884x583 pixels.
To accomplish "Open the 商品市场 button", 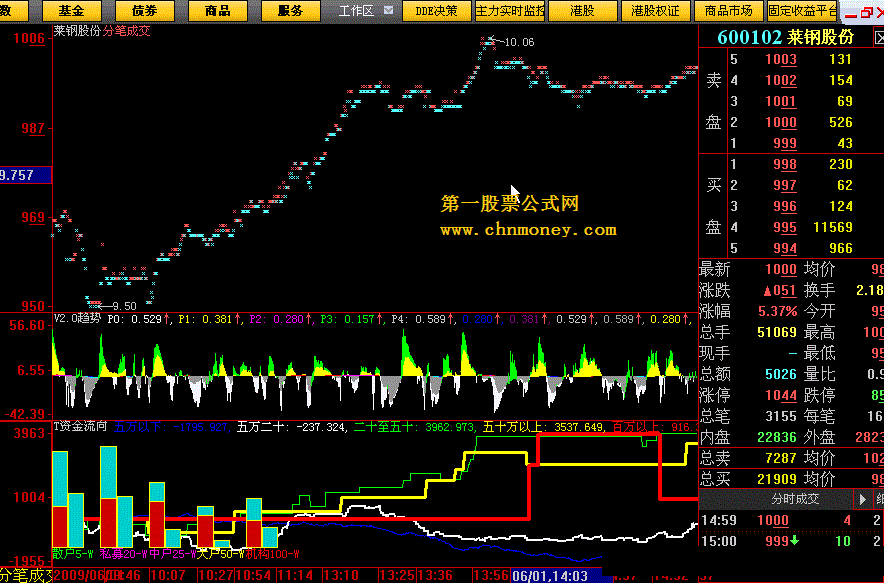I will [728, 11].
